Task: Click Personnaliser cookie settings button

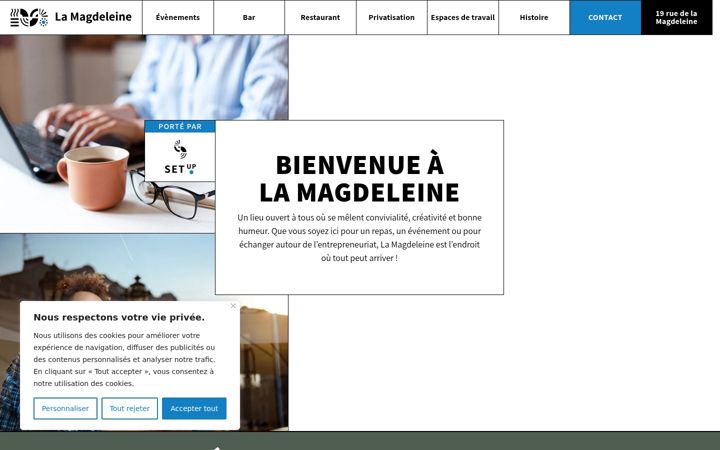Action: 65,408
